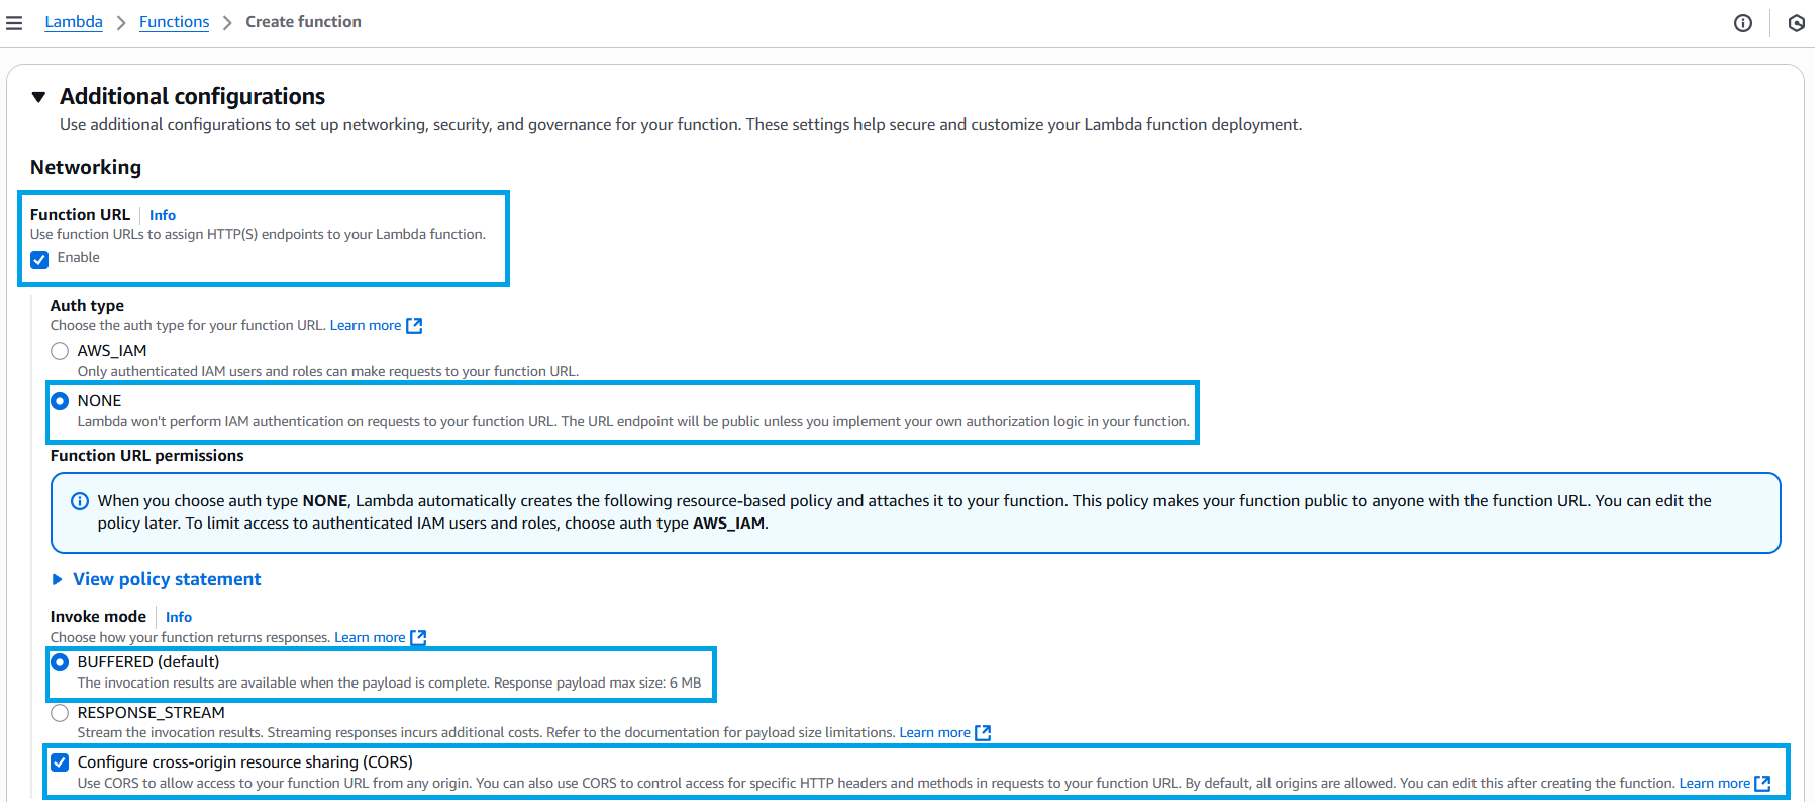Select the AWS_IAM auth type
This screenshot has height=802, width=1815.
tap(60, 351)
